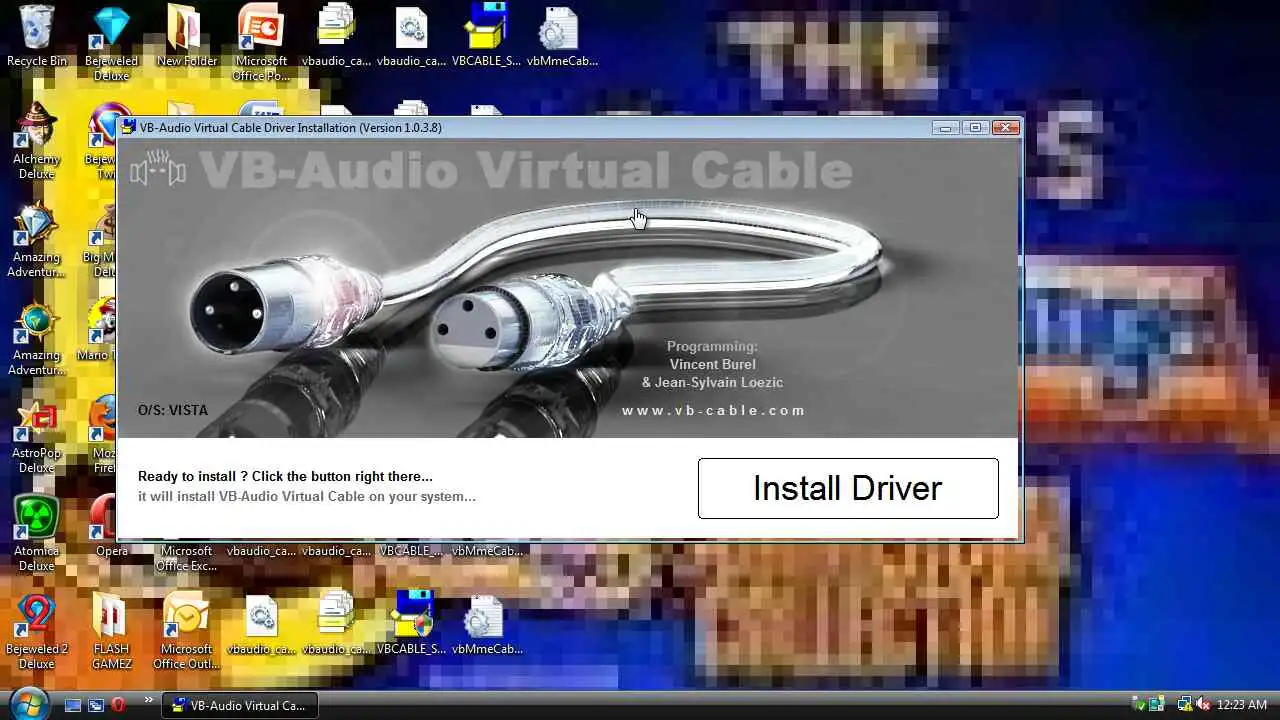Select the Atomica Deluxe desktop shortcut
The image size is (1280, 720).
37,533
